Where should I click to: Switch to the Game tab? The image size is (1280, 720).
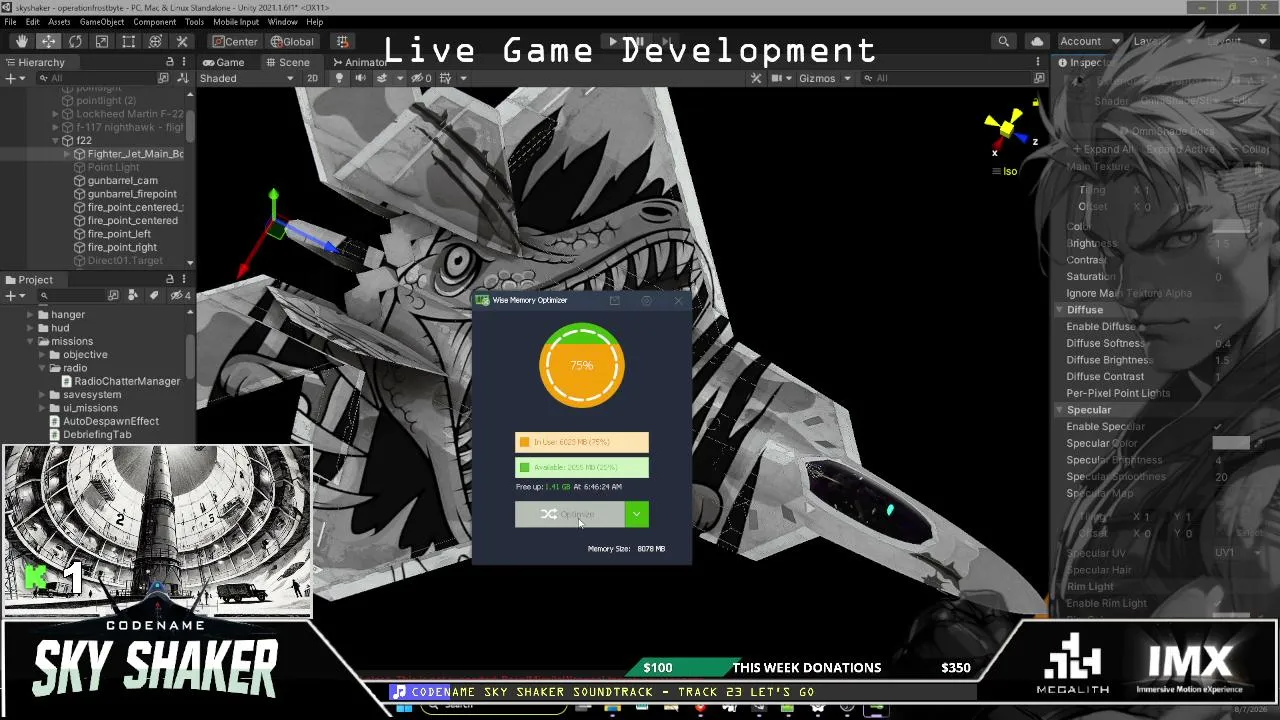tap(223, 62)
